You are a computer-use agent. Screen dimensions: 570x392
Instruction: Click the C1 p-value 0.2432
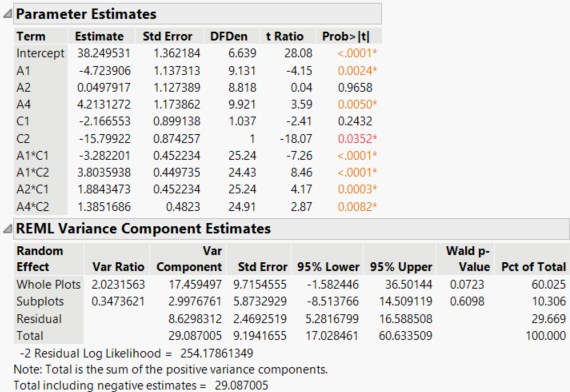(355, 121)
